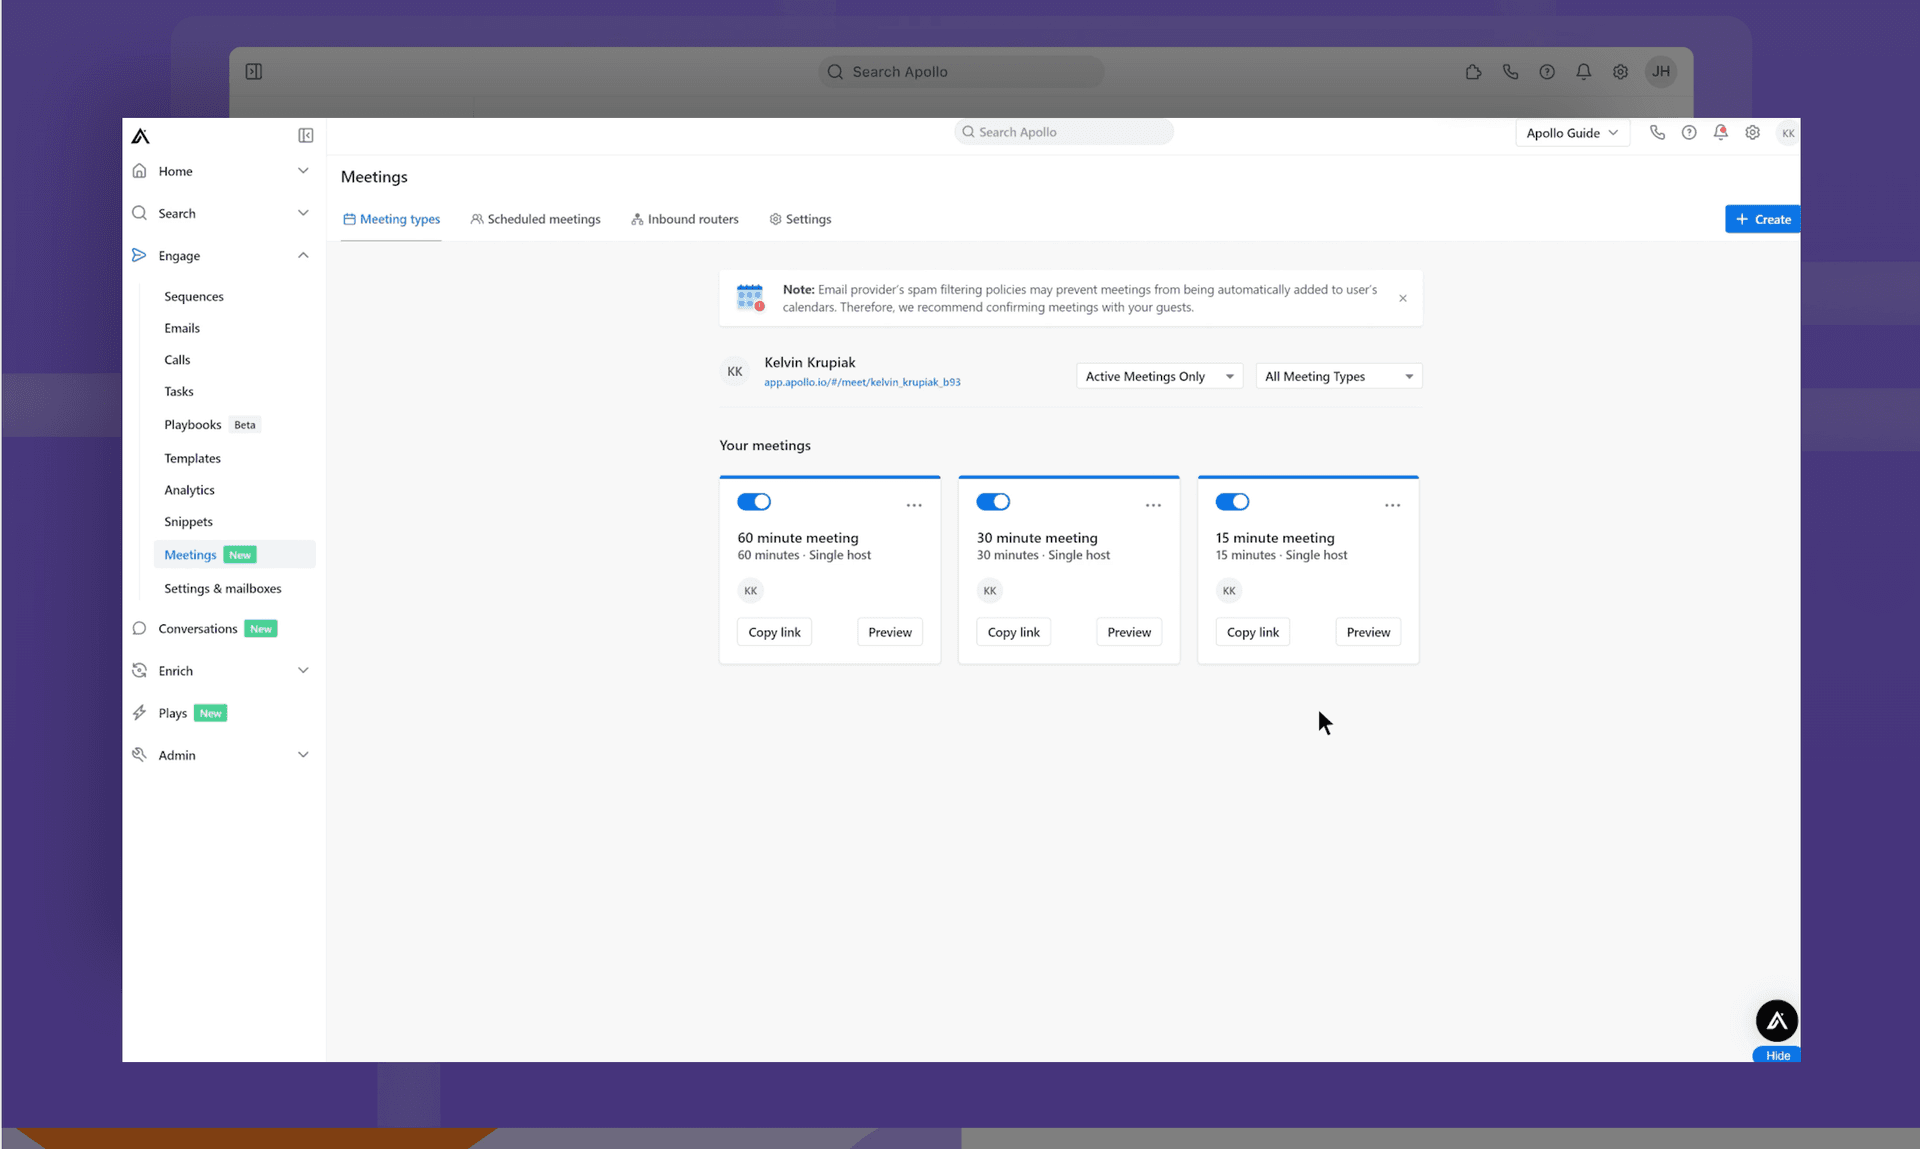The height and width of the screenshot is (1149, 1920).
Task: Open the All Meeting Types dropdown
Action: point(1338,376)
